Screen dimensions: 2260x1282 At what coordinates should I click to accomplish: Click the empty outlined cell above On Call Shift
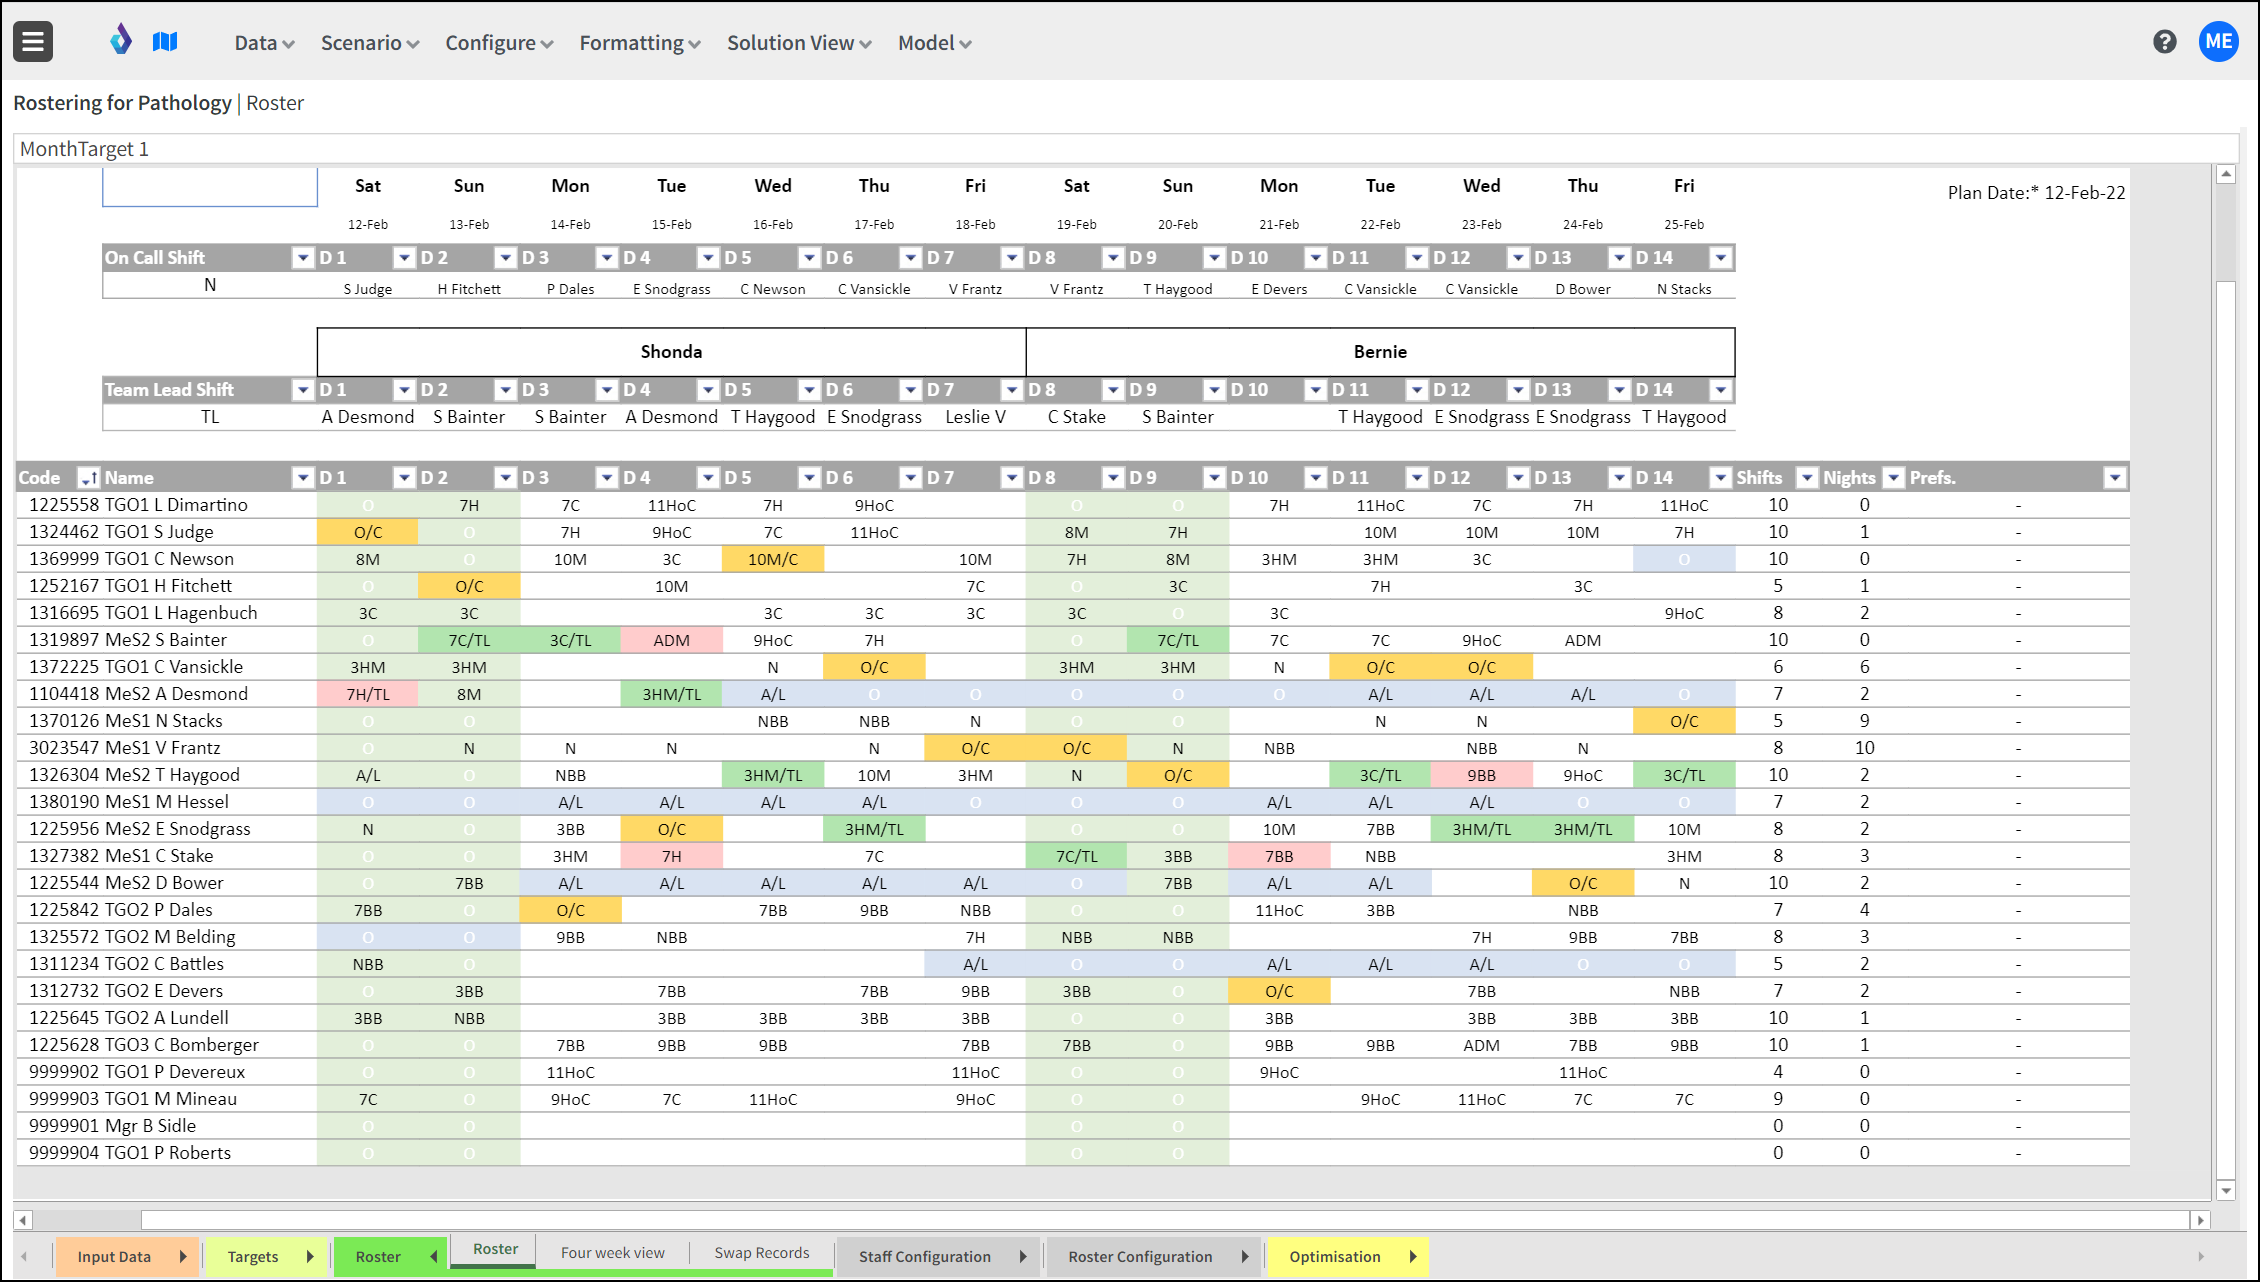coord(210,187)
